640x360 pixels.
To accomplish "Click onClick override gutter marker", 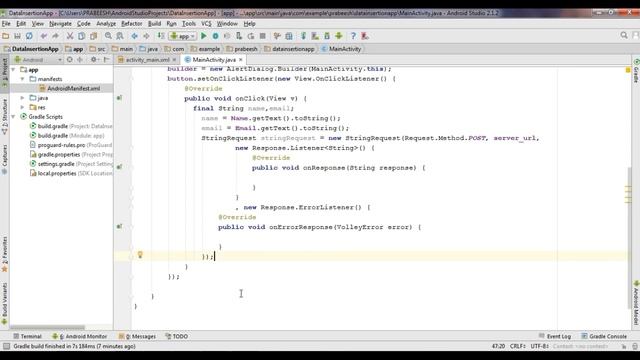I will coord(120,98).
